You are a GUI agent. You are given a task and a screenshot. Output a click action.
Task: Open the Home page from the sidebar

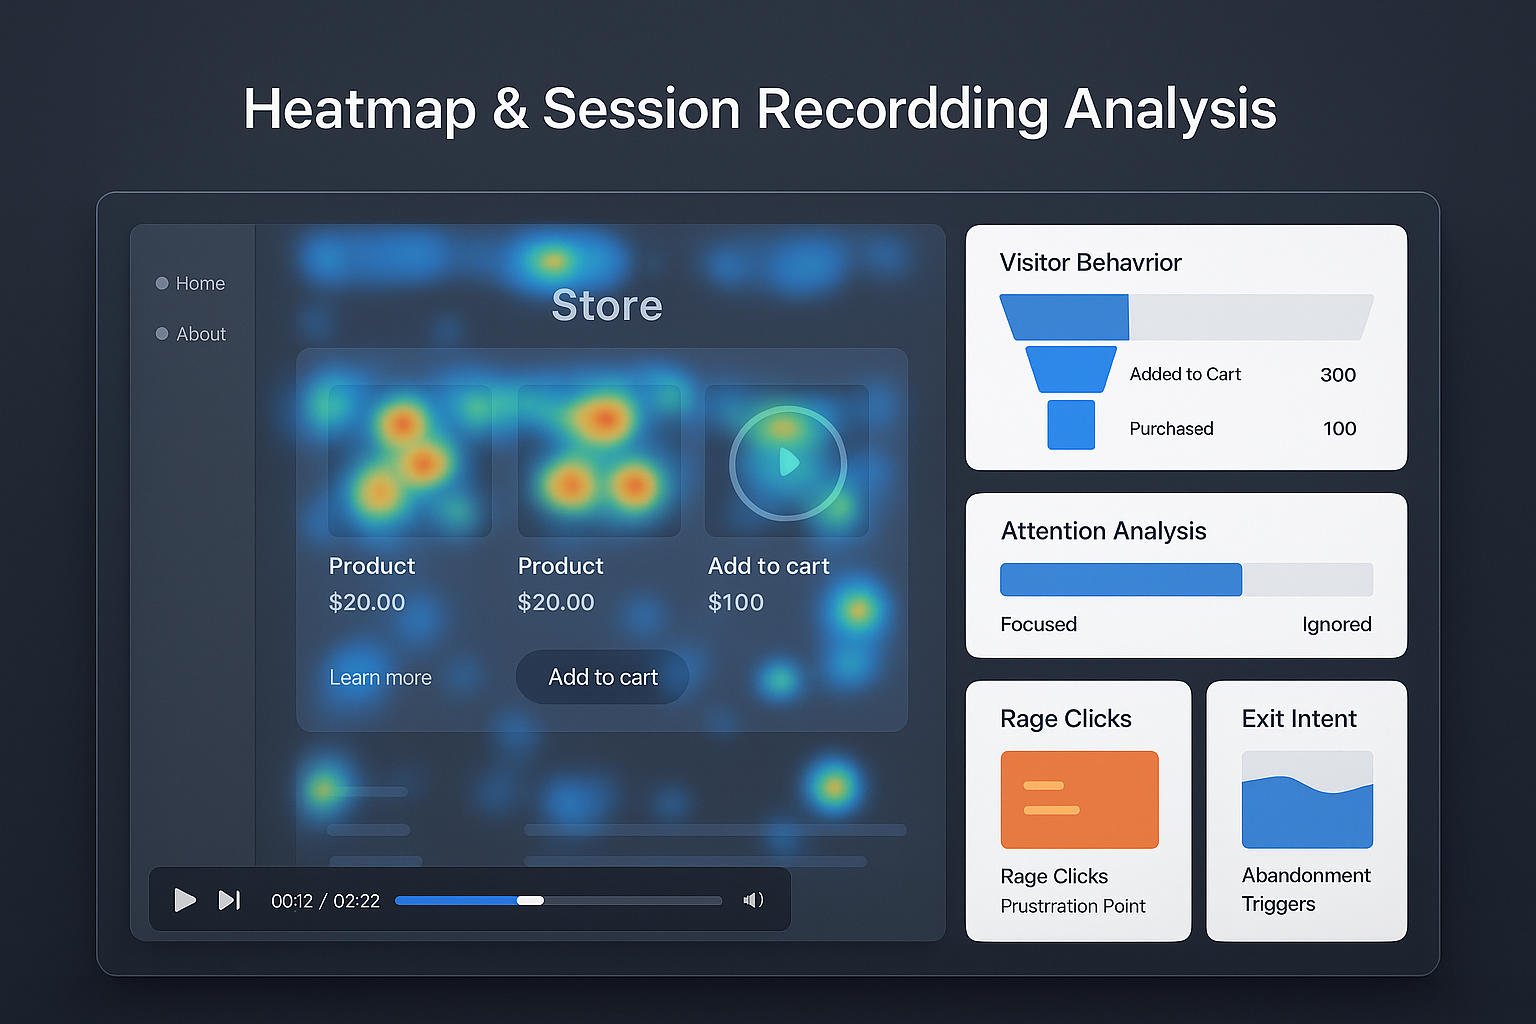pos(200,283)
